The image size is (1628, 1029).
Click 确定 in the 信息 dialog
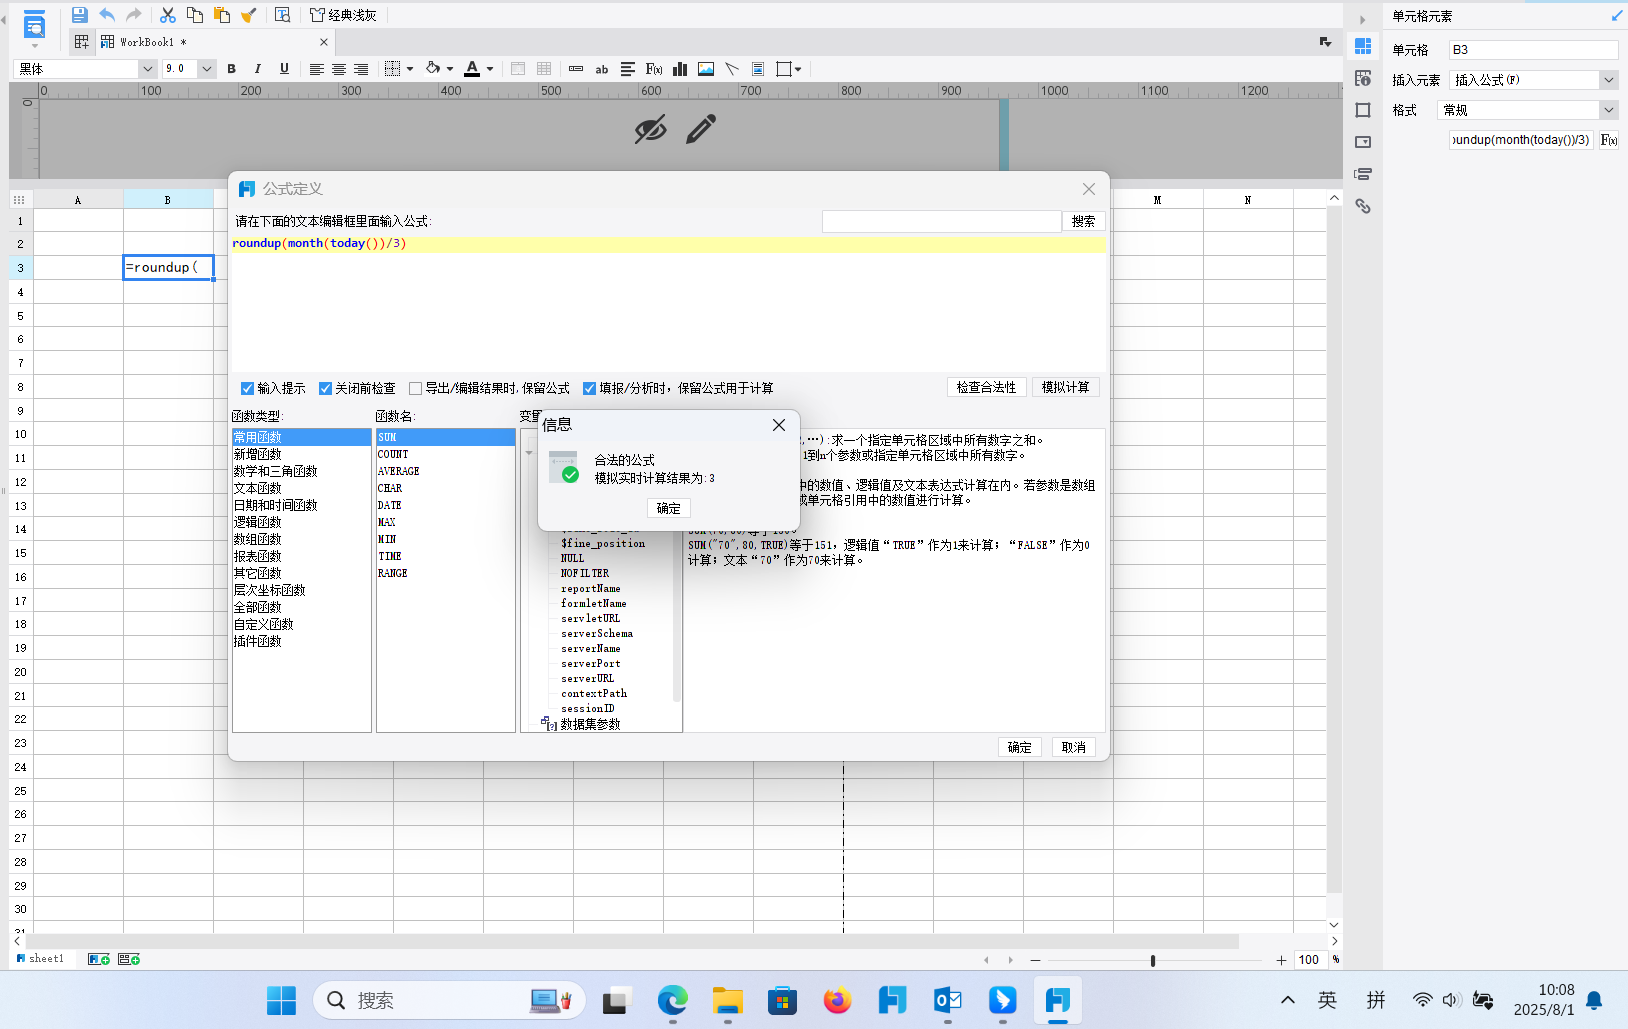pos(669,508)
